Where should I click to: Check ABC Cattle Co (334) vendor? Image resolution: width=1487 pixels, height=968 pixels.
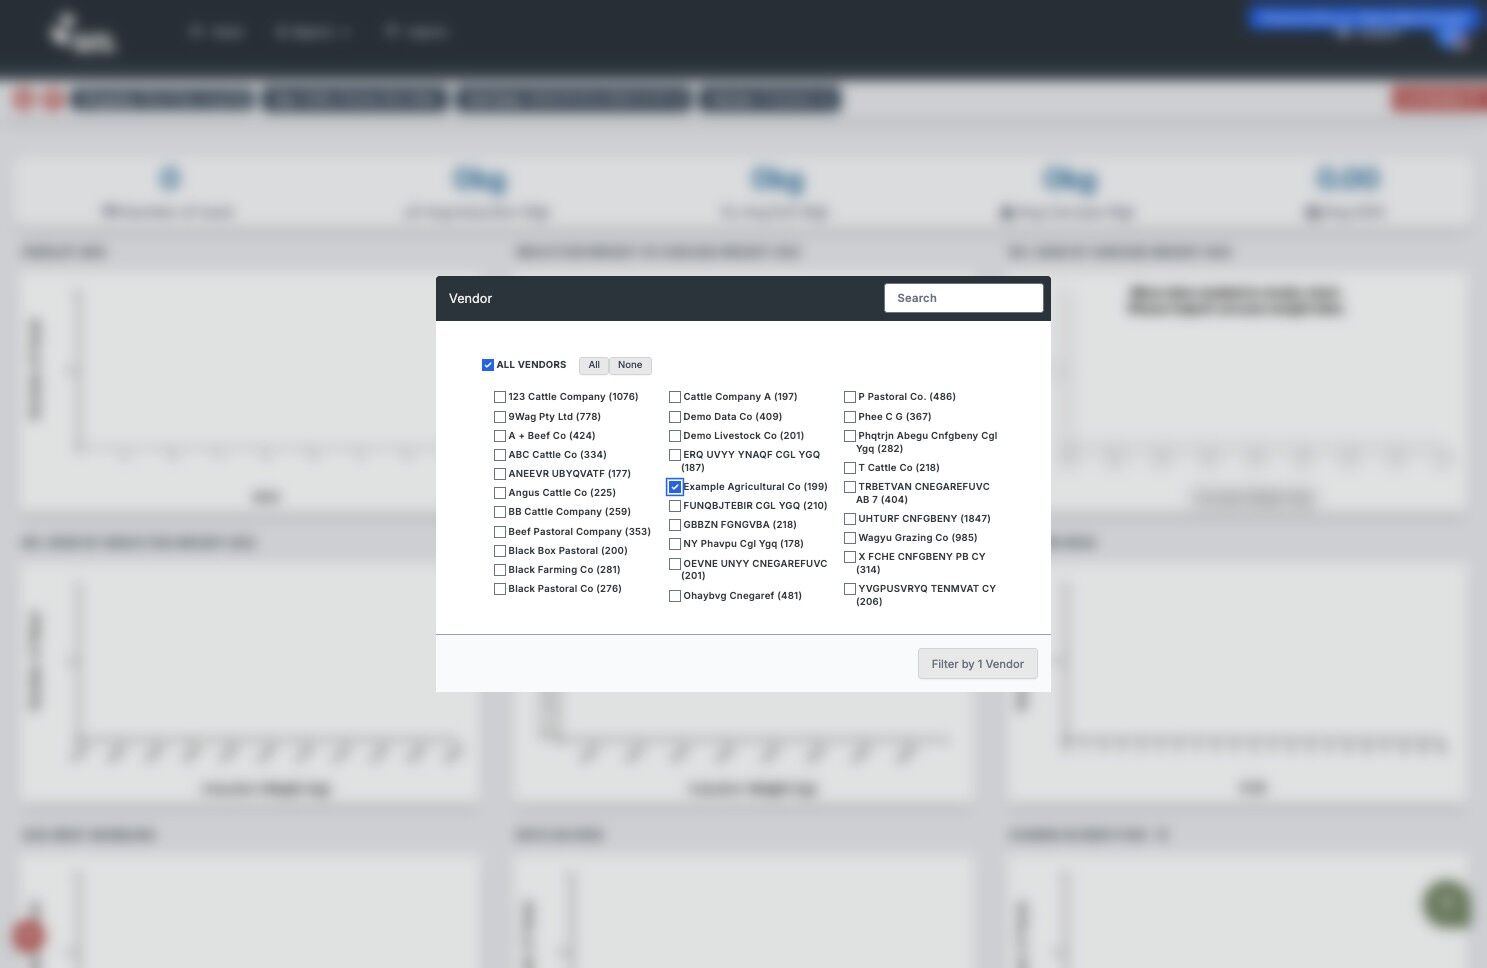point(500,455)
